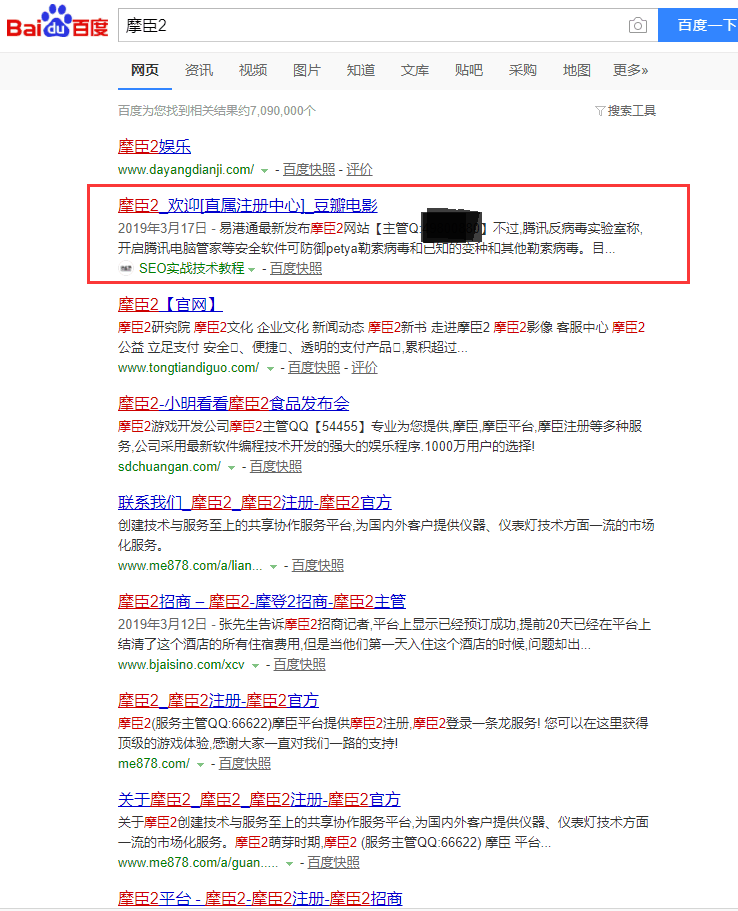Open 百度快照 for me878.com/ result

pos(245,763)
